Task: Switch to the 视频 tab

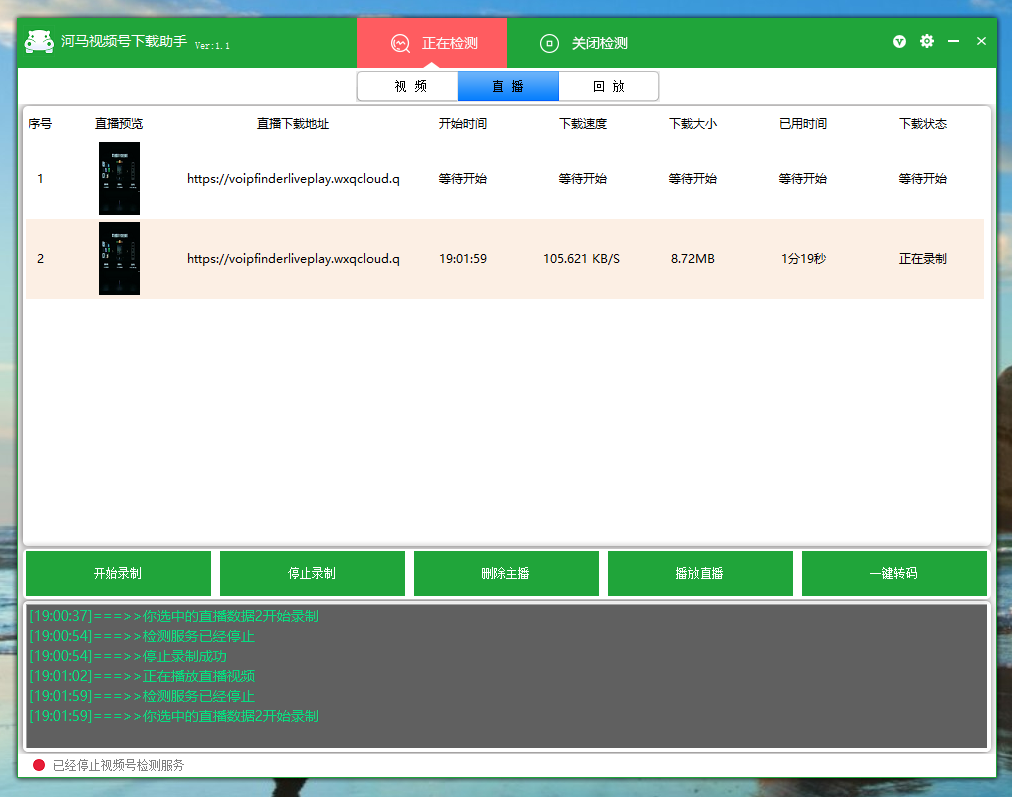Action: click(408, 86)
